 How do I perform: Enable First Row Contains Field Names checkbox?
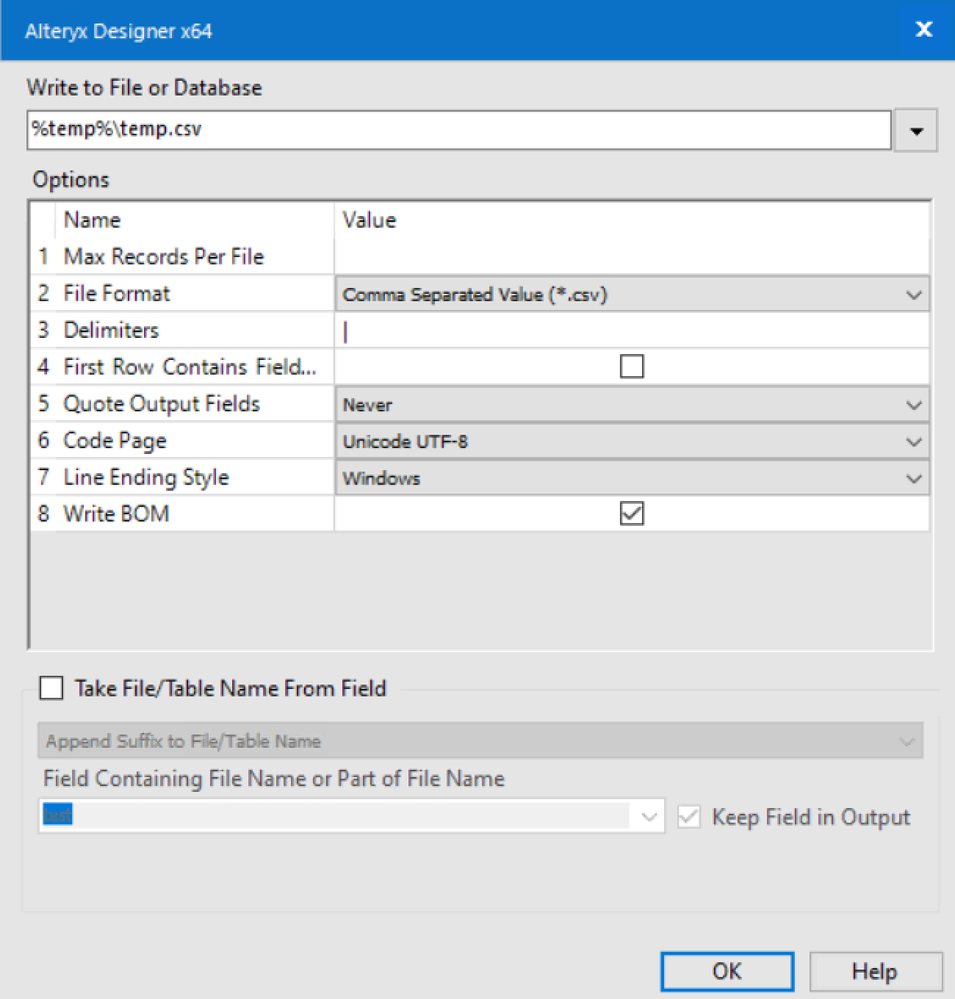click(631, 366)
